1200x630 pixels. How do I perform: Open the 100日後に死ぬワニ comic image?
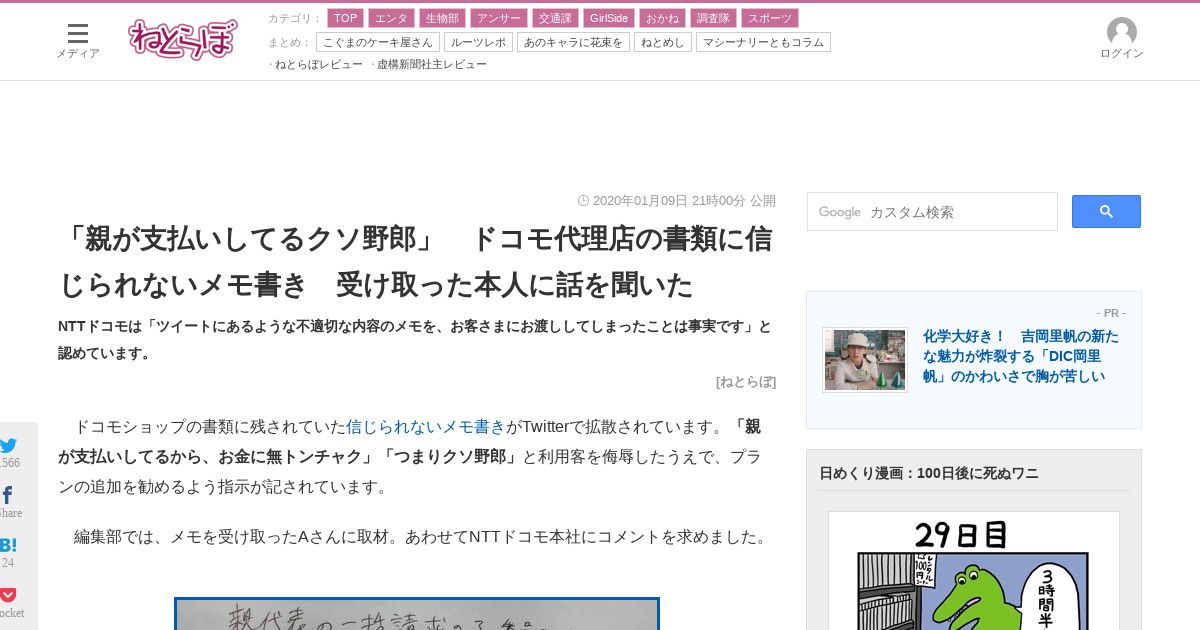pos(973,571)
